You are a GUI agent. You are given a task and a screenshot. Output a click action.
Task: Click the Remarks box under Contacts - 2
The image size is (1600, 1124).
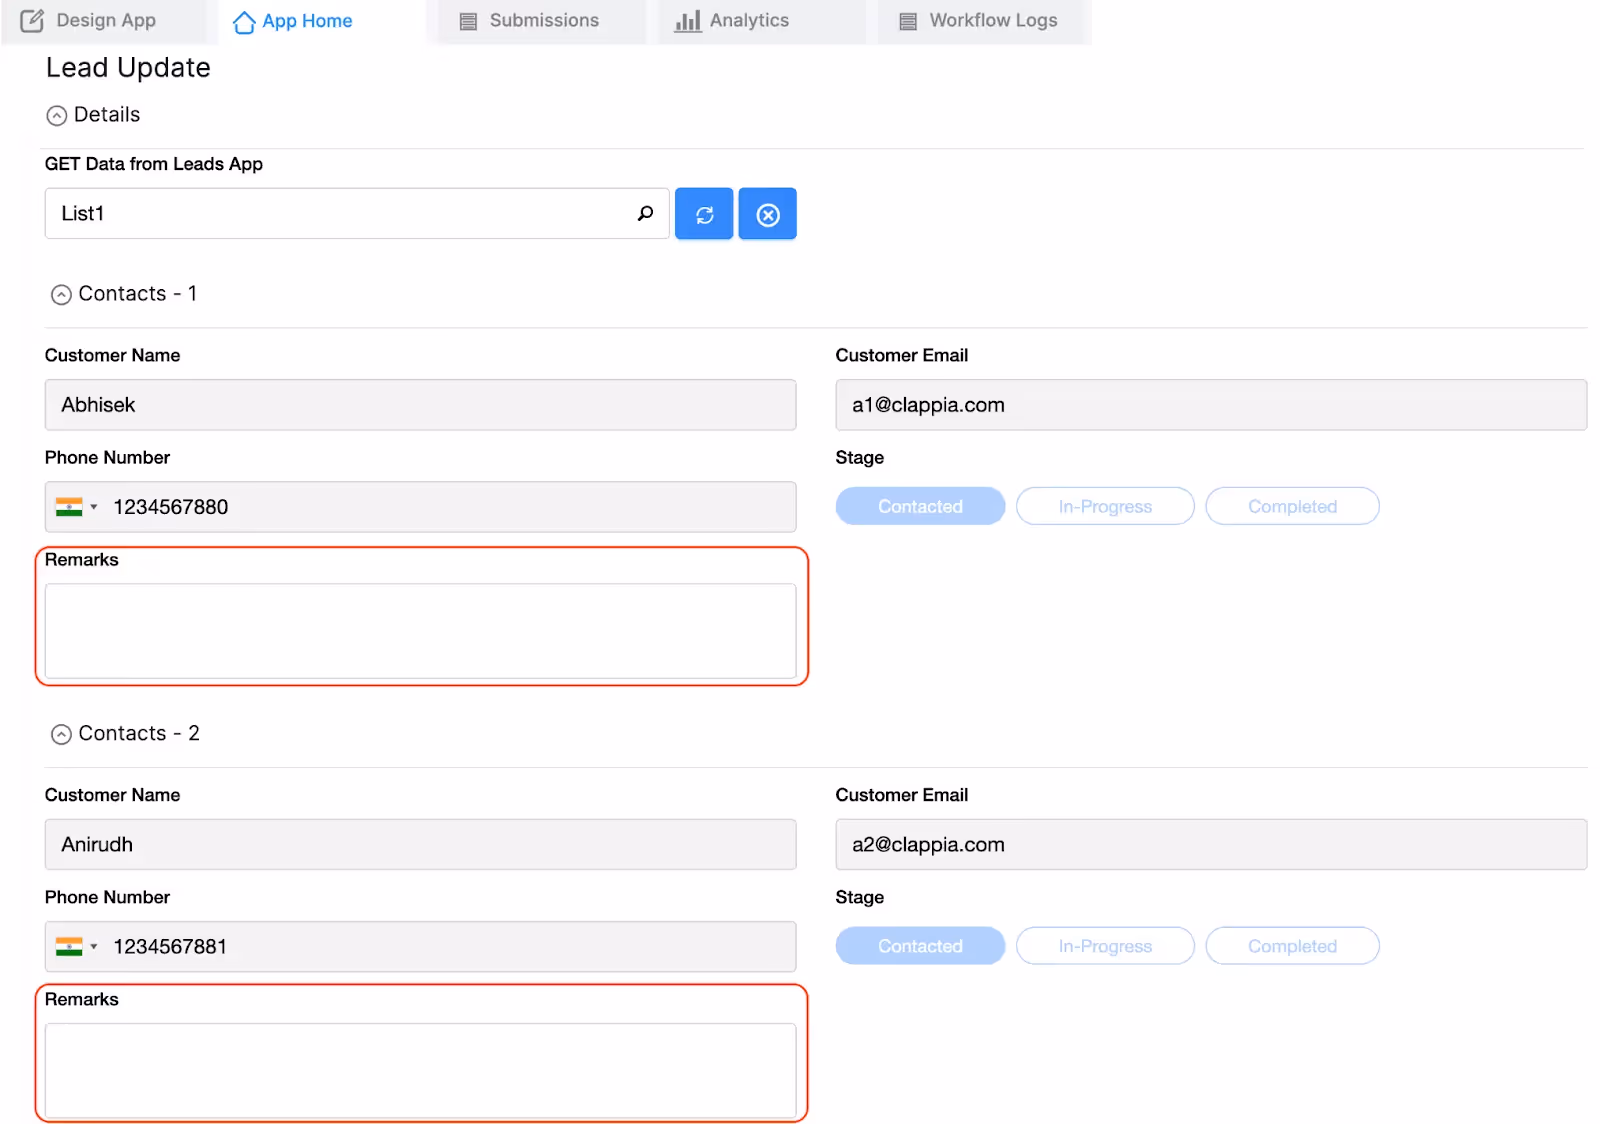coord(420,1070)
